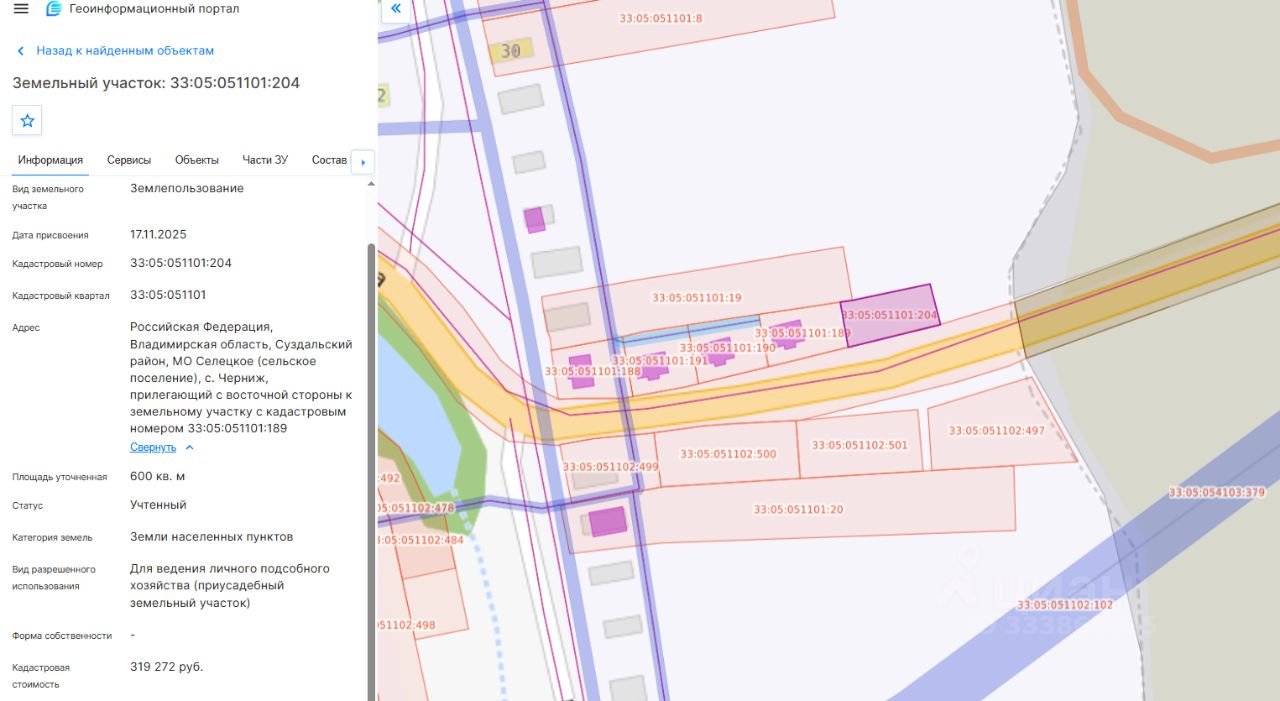The height and width of the screenshot is (701, 1280).
Task: Add parcel to favorites with star icon
Action: tap(27, 120)
